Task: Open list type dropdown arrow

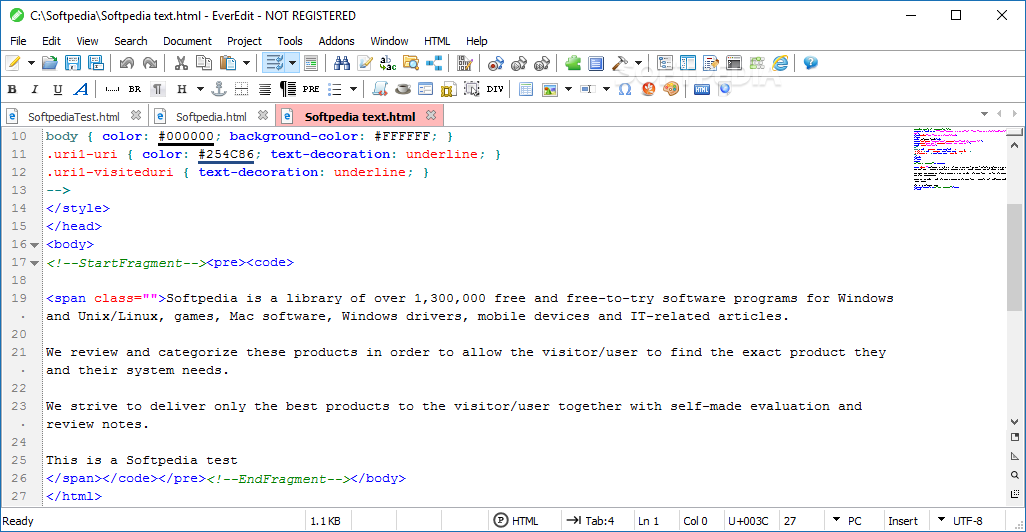Action: (x=353, y=89)
